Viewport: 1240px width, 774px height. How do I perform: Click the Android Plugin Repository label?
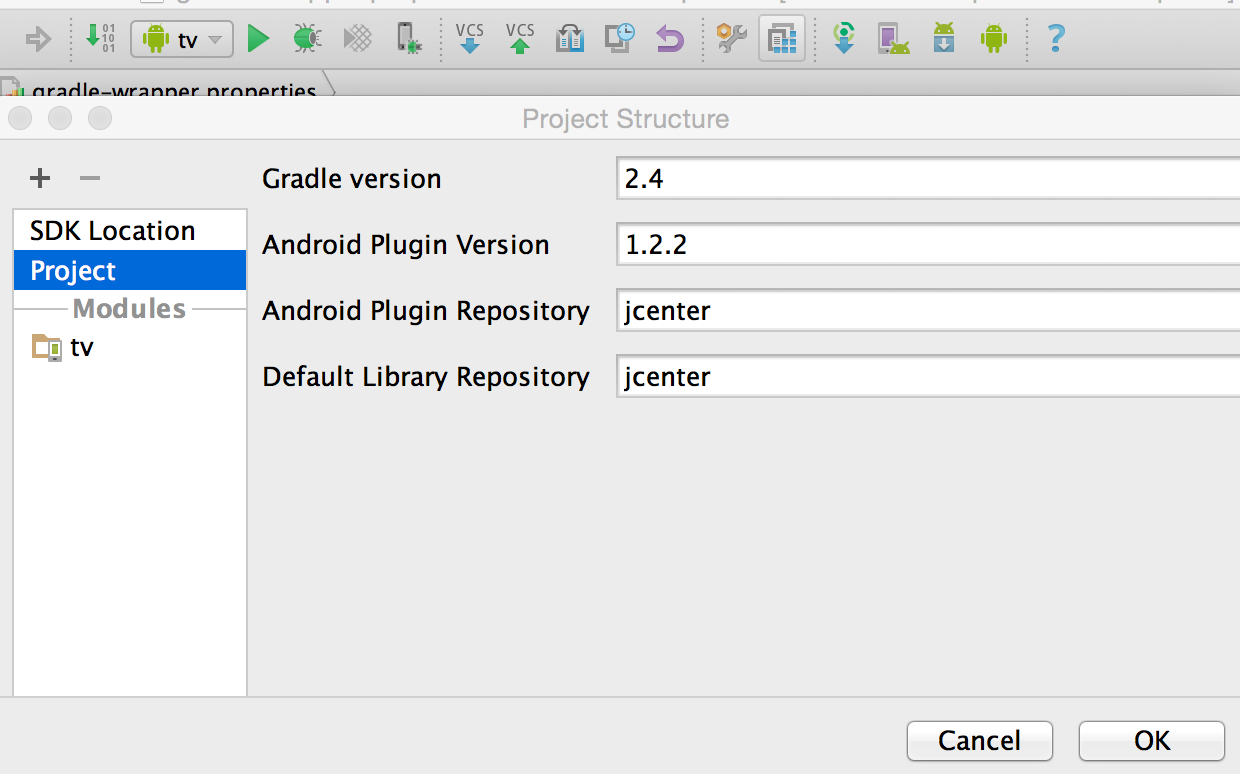click(426, 311)
